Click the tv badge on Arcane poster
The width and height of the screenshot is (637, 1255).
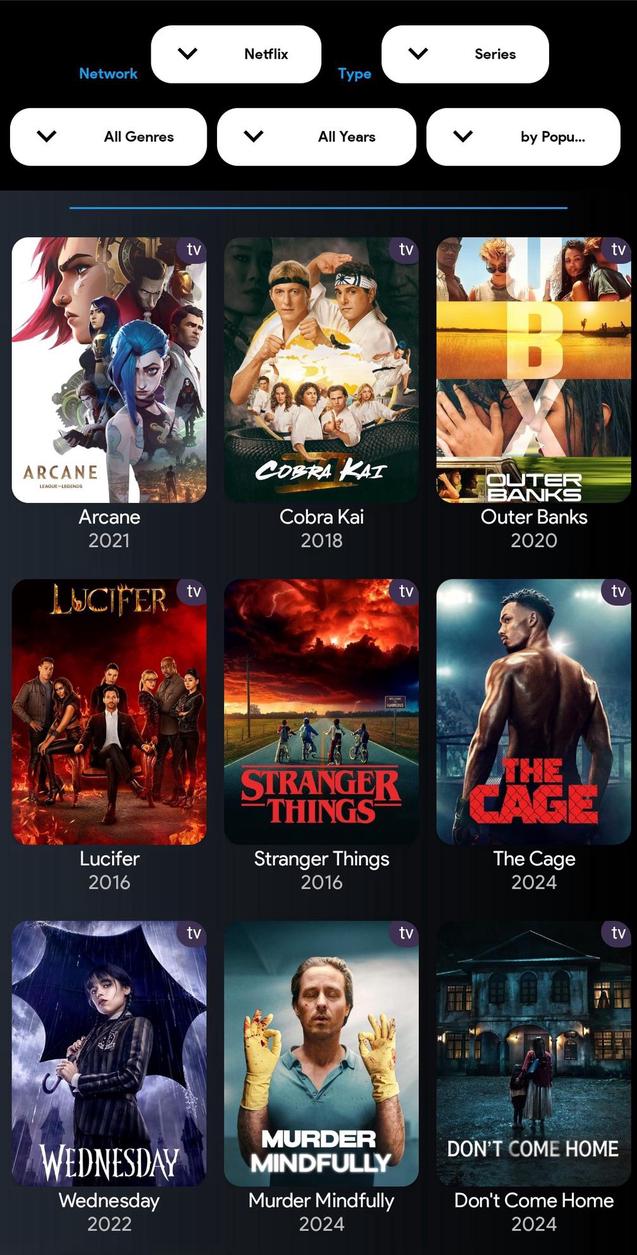[193, 250]
